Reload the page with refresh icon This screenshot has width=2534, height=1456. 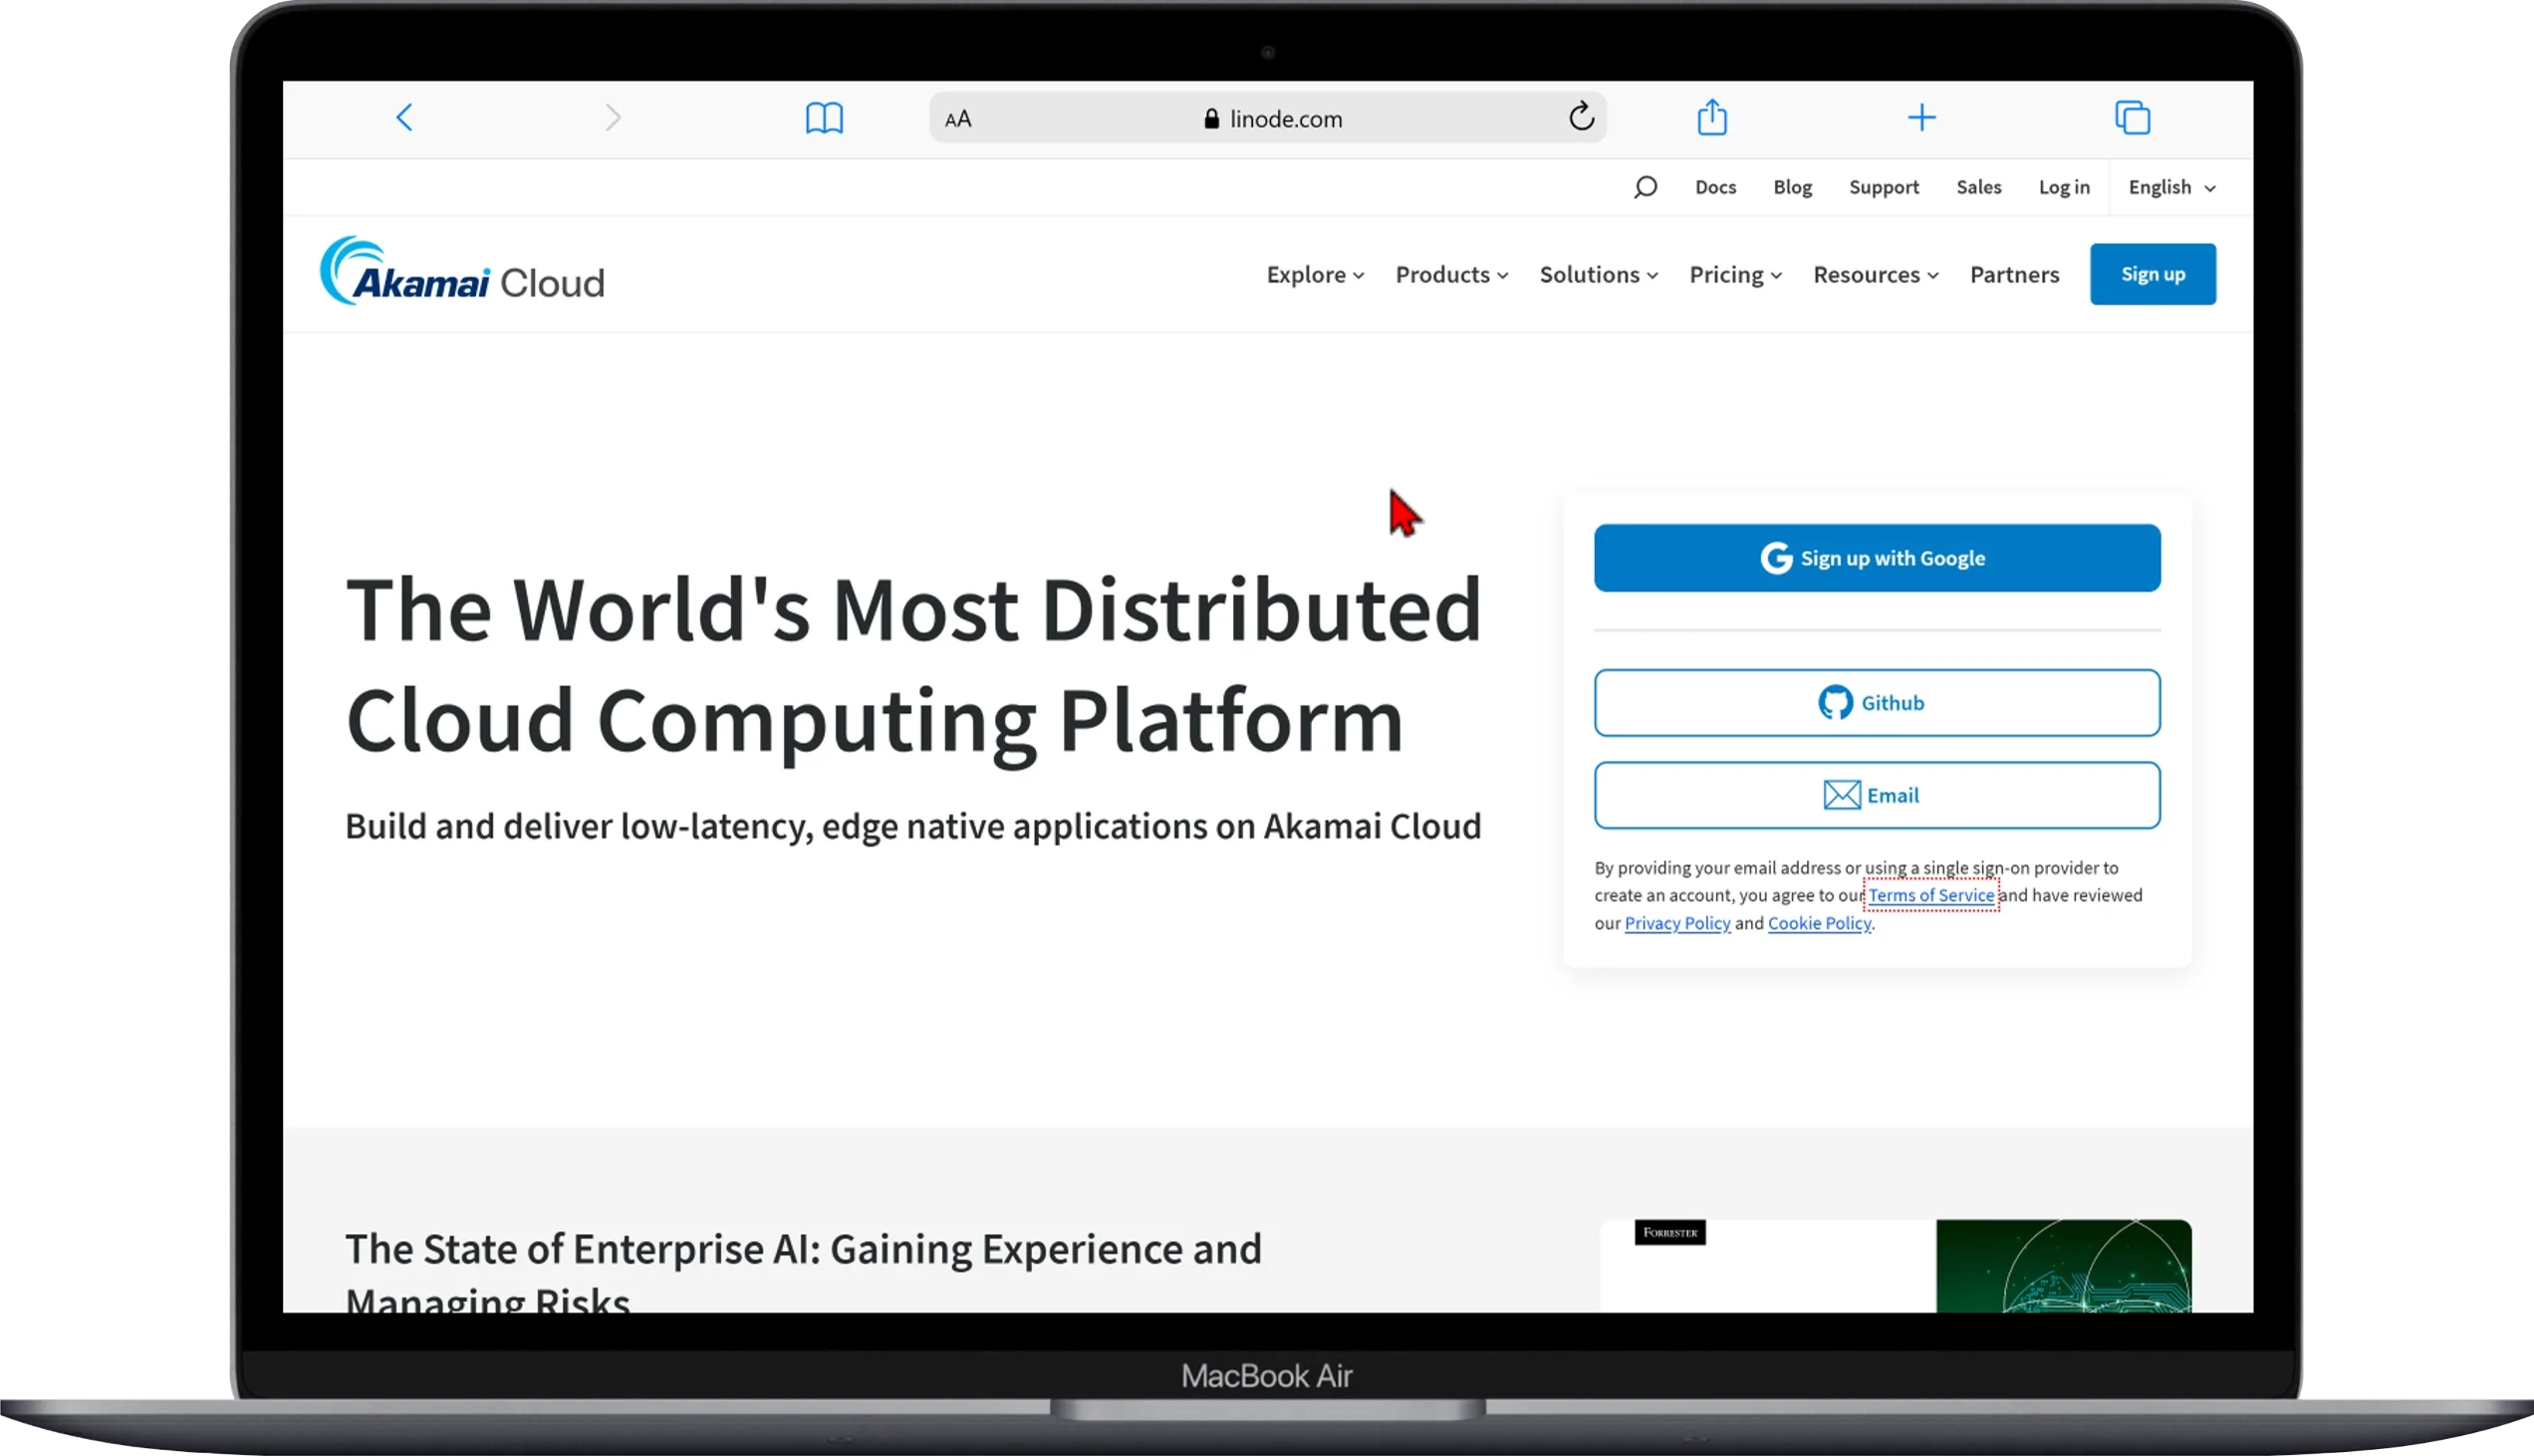coord(1581,117)
